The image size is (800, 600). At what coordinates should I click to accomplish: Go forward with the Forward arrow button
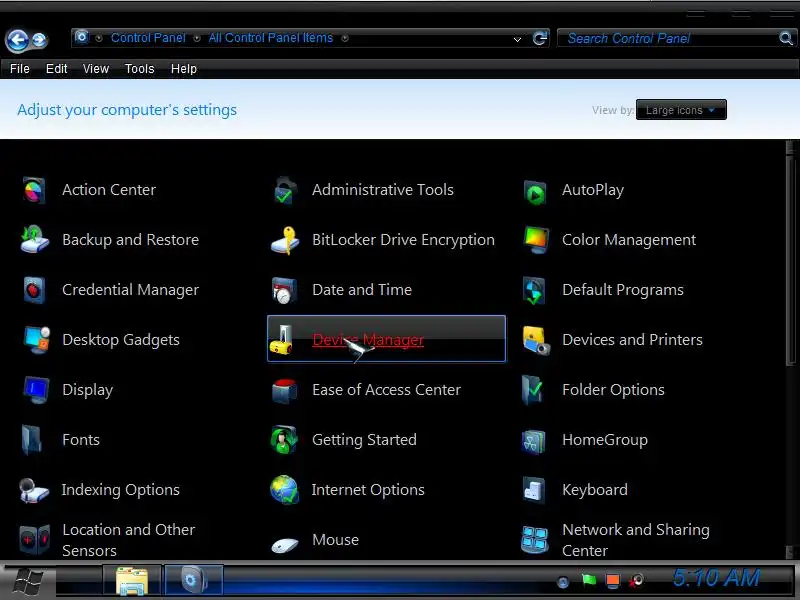coord(39,40)
